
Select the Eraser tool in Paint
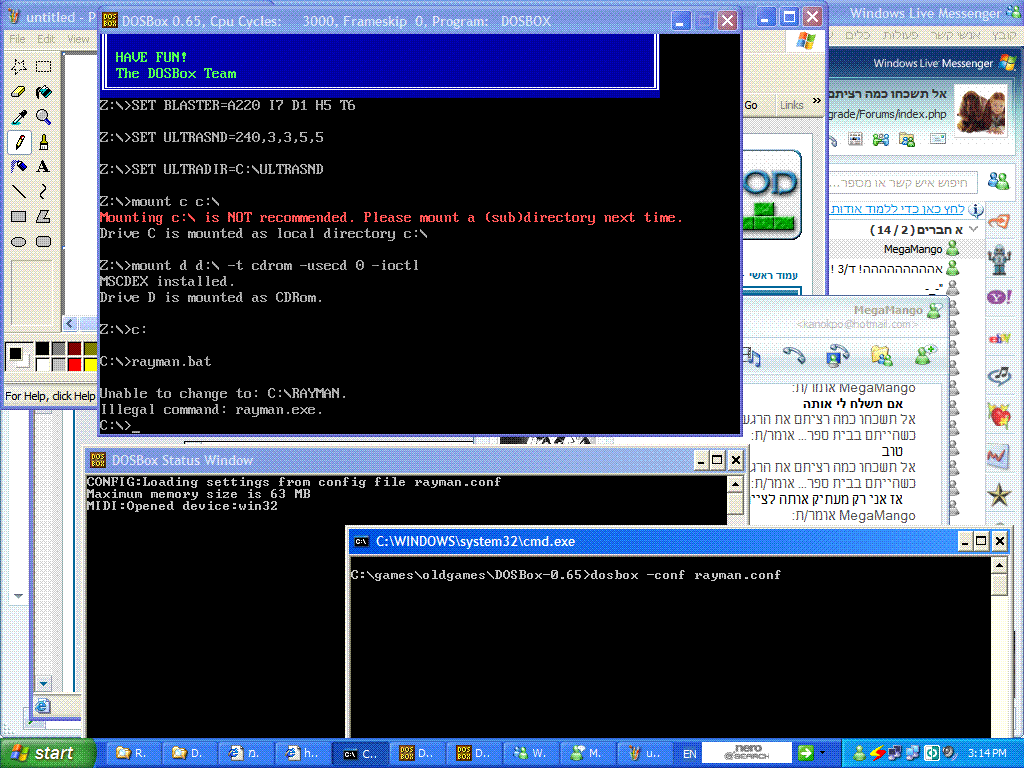pos(19,91)
